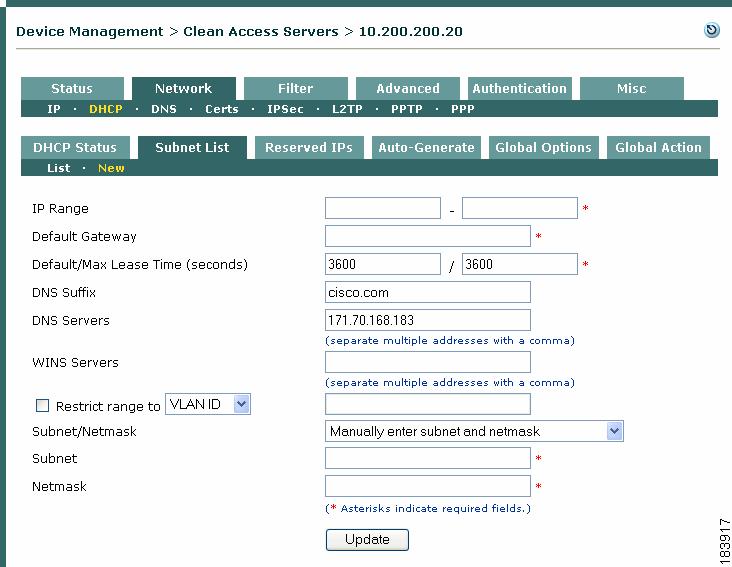Click the Update button
The width and height of the screenshot is (732, 567).
point(367,539)
